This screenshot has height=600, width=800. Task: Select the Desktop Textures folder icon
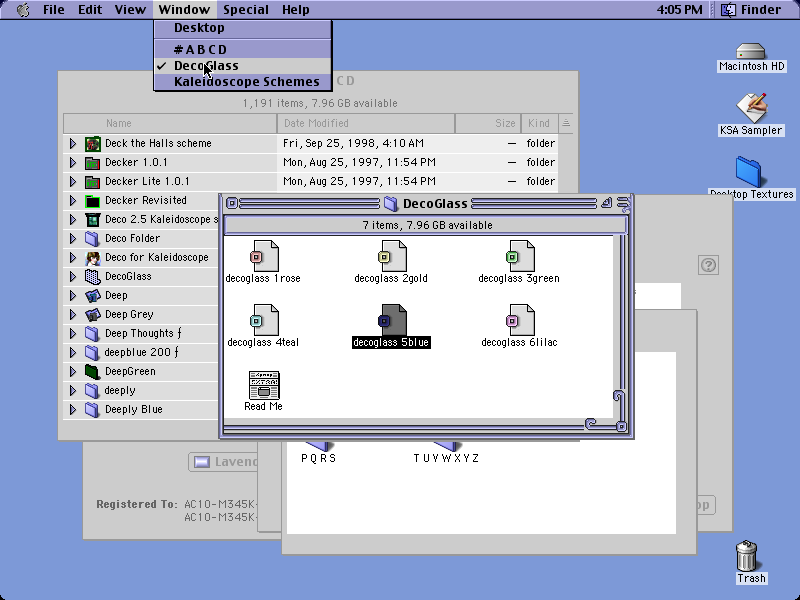(x=748, y=172)
